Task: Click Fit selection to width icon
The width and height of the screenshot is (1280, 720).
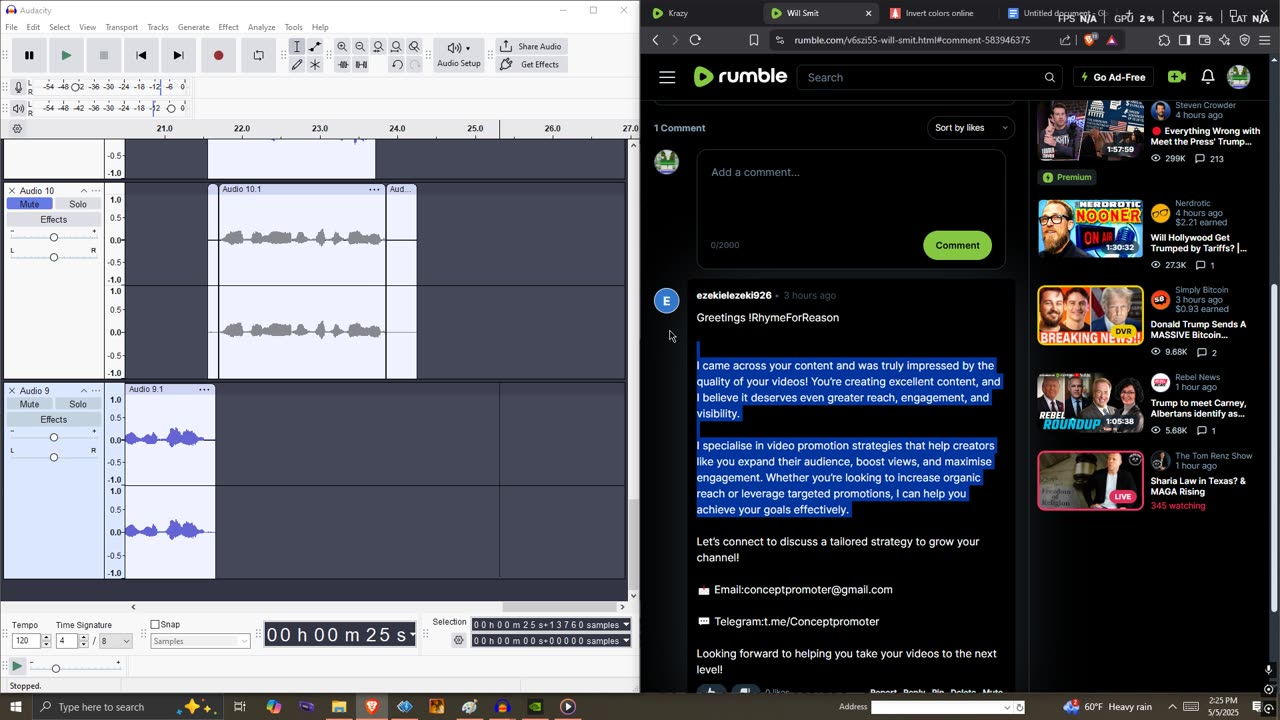Action: pyautogui.click(x=378, y=47)
